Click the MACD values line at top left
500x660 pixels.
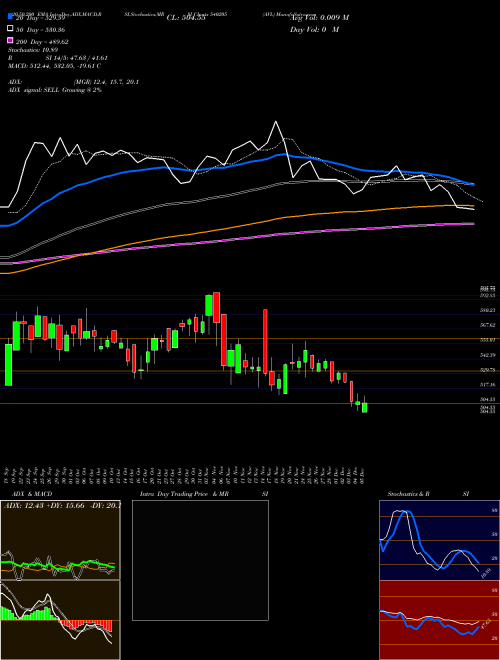pyautogui.click(x=54, y=66)
